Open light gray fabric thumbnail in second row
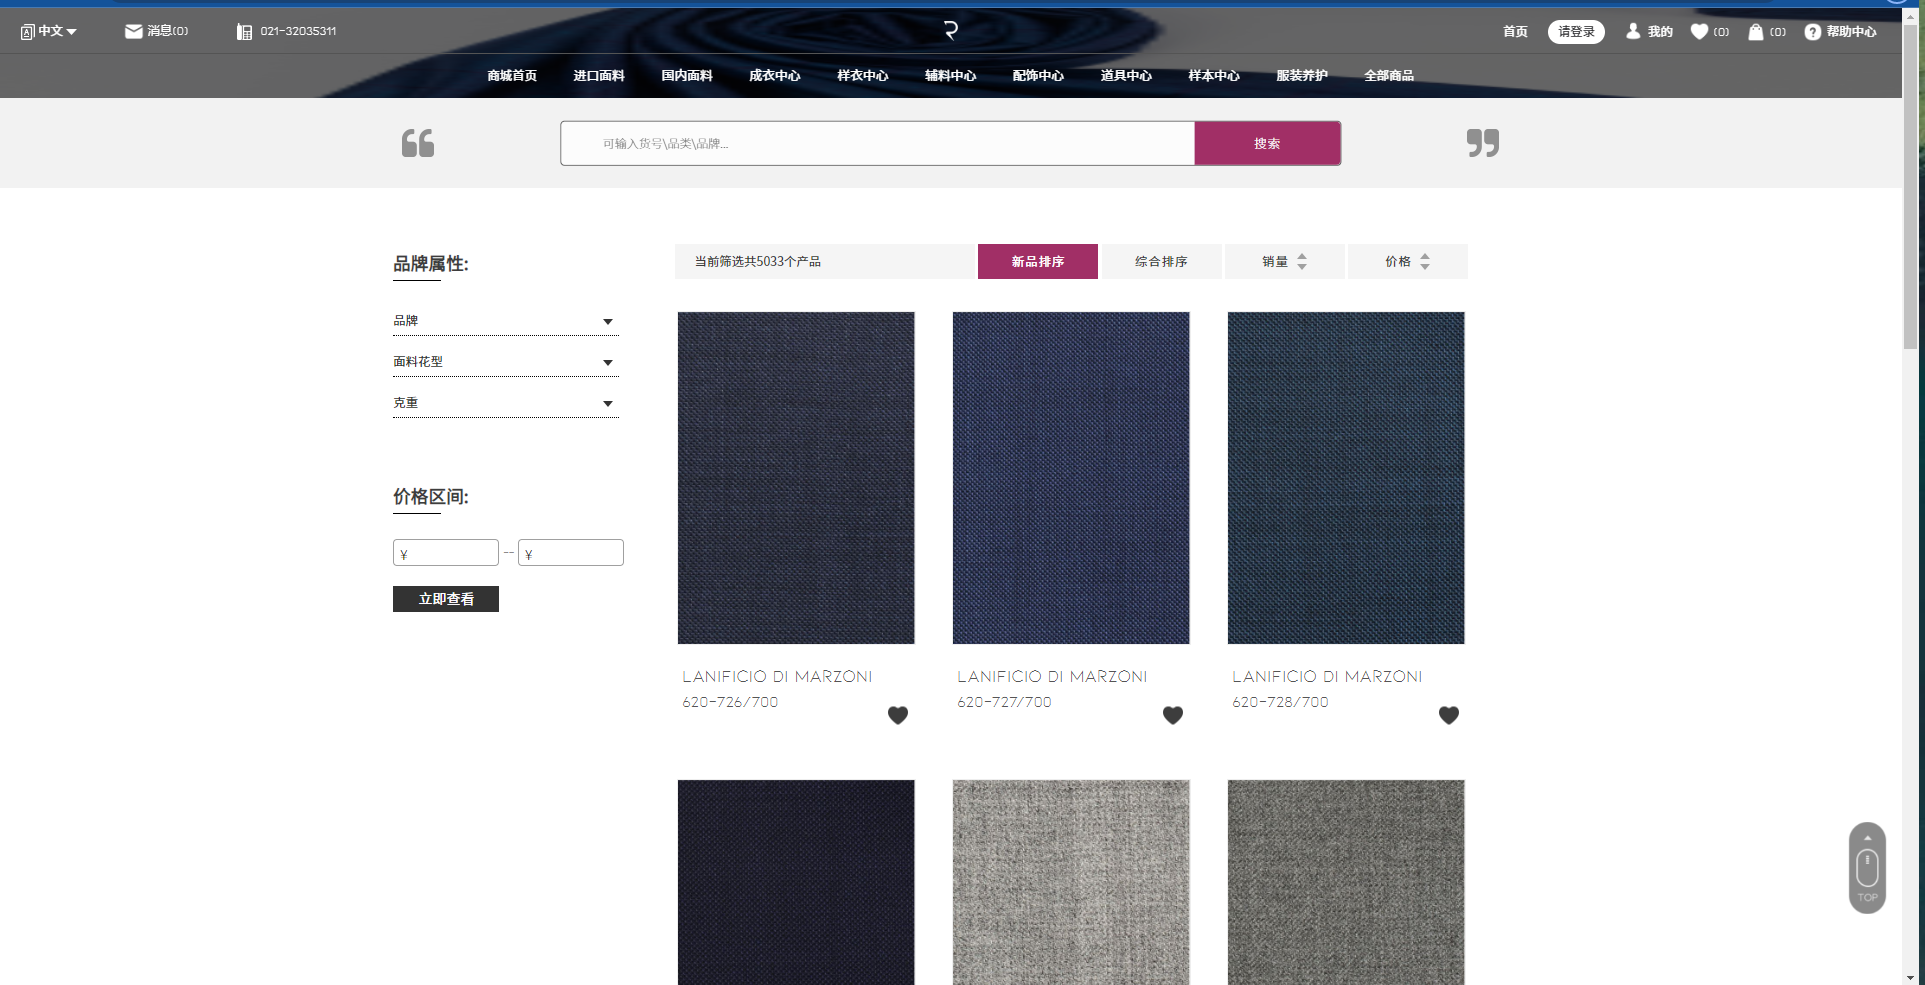This screenshot has width=1925, height=985. (x=1071, y=882)
